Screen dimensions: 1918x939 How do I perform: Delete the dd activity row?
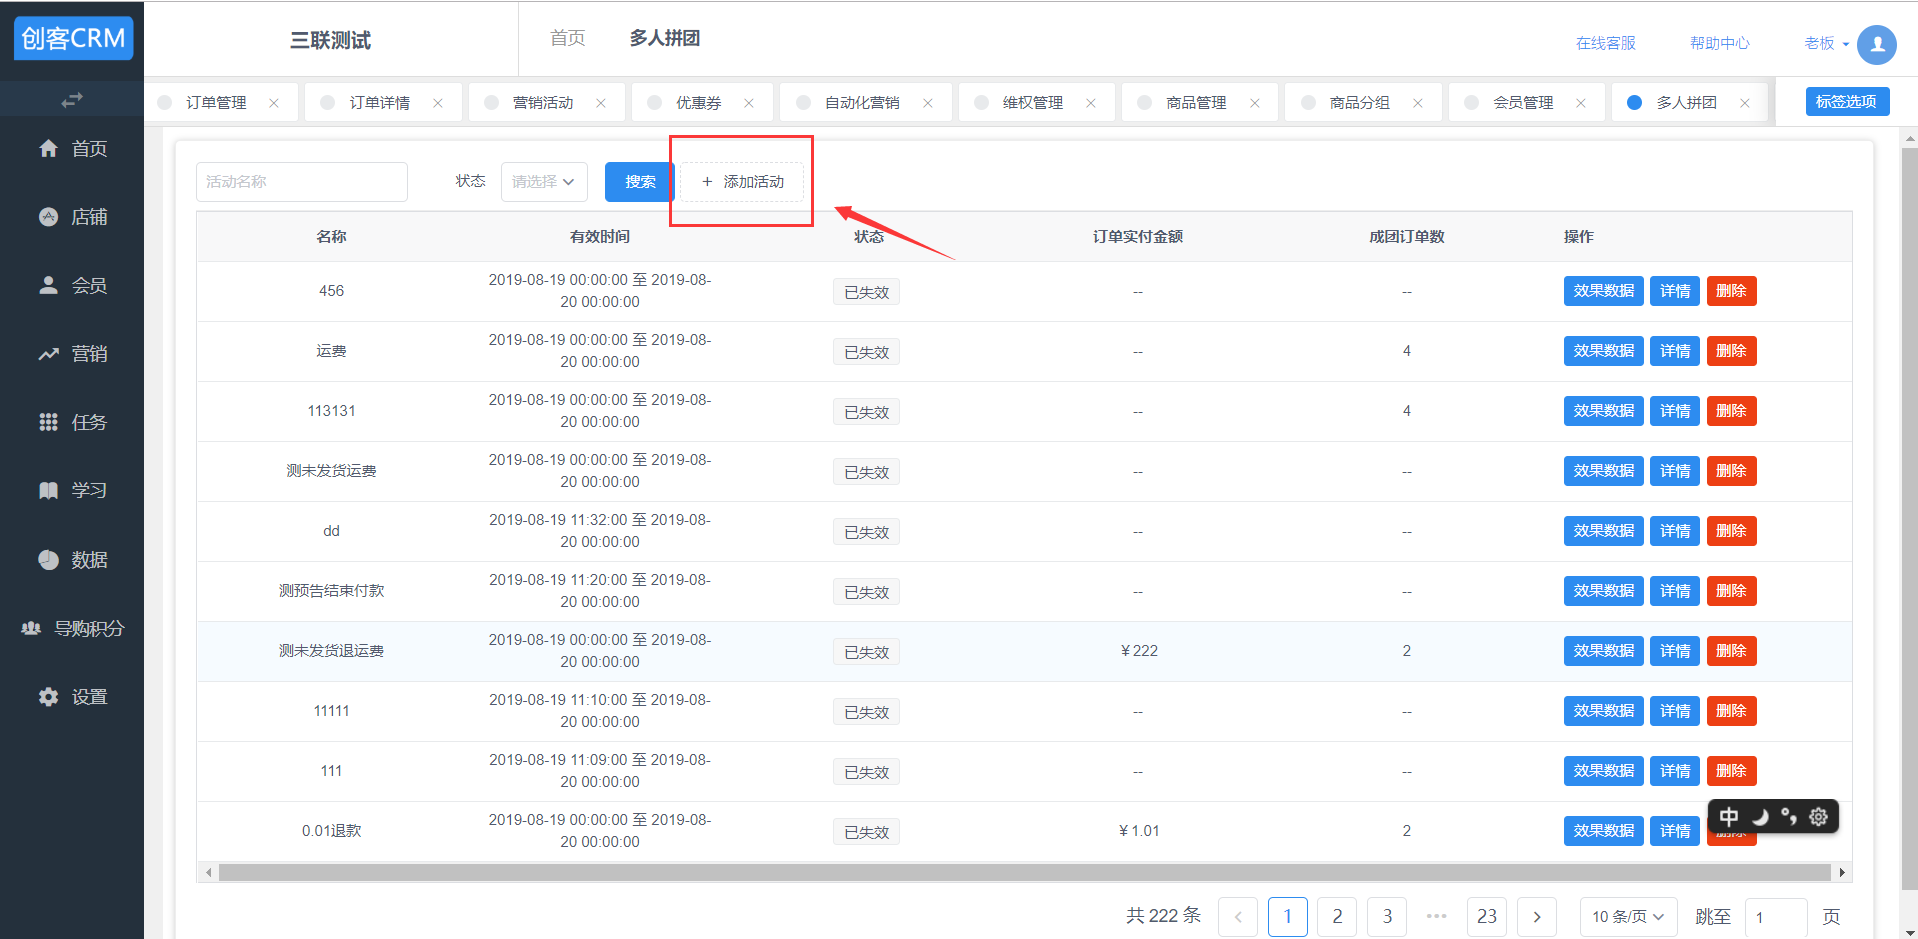pos(1731,531)
